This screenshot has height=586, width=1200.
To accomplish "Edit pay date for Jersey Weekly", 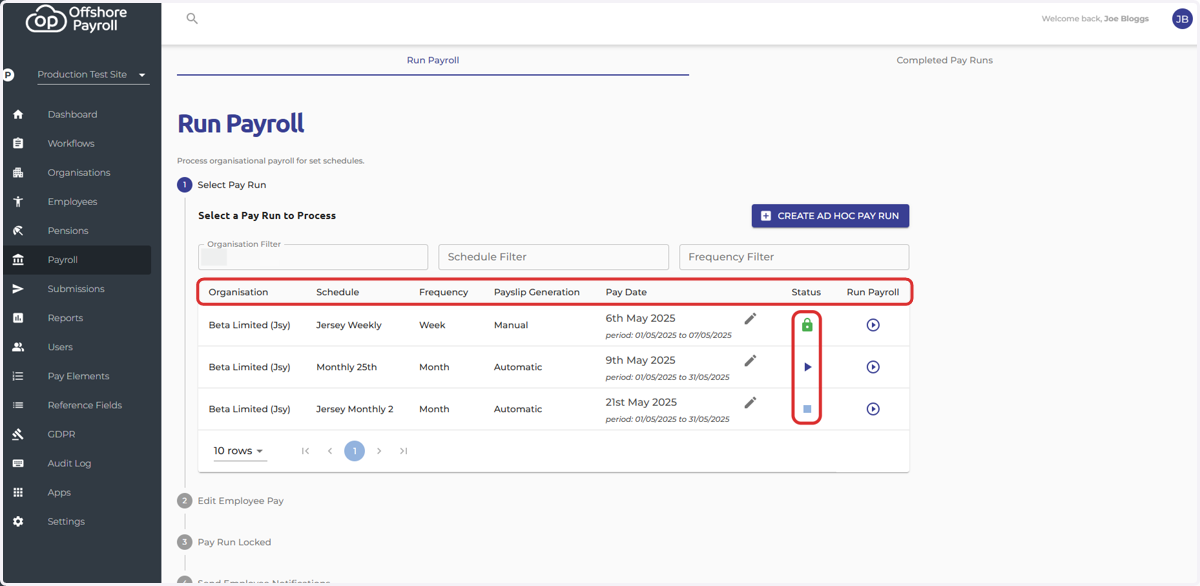I will [750, 318].
